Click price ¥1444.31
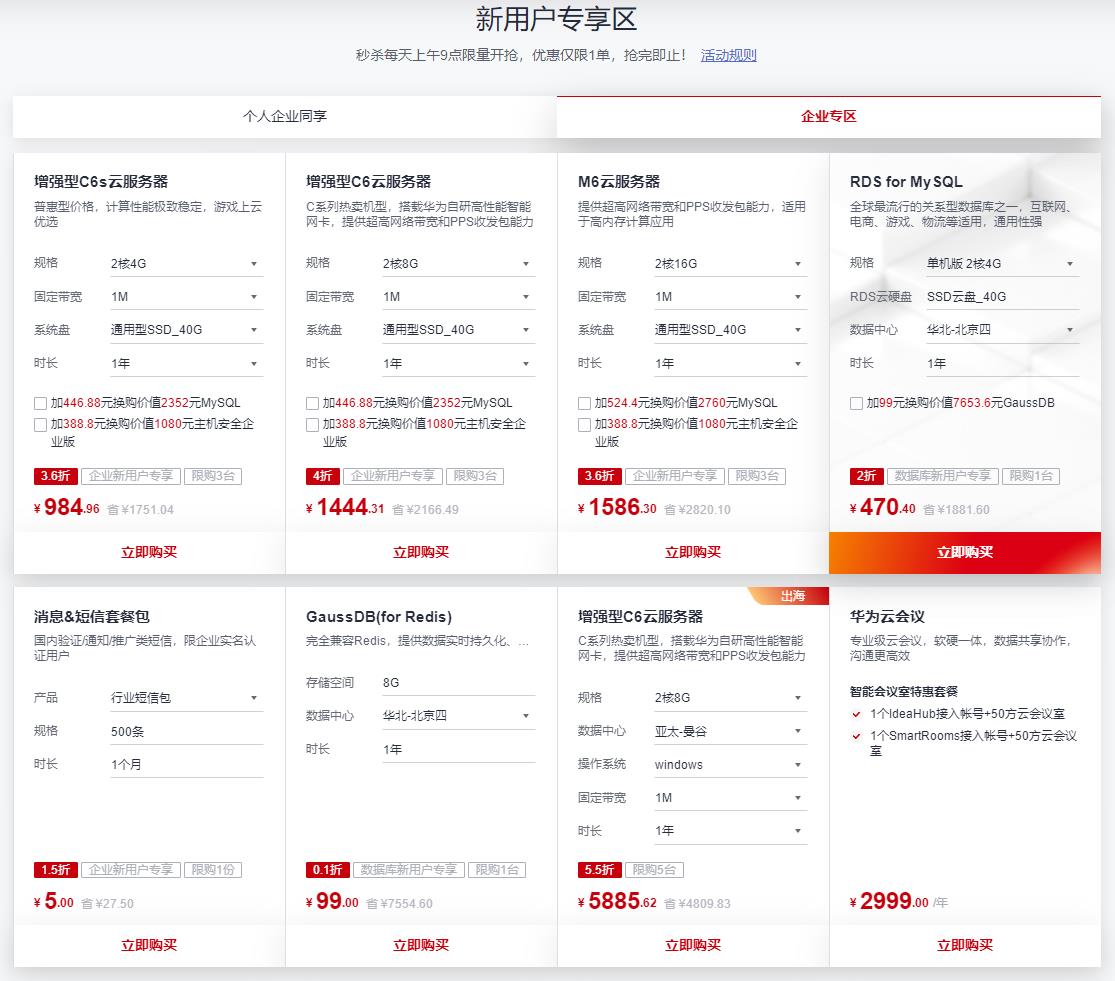This screenshot has width=1115, height=981. 345,508
